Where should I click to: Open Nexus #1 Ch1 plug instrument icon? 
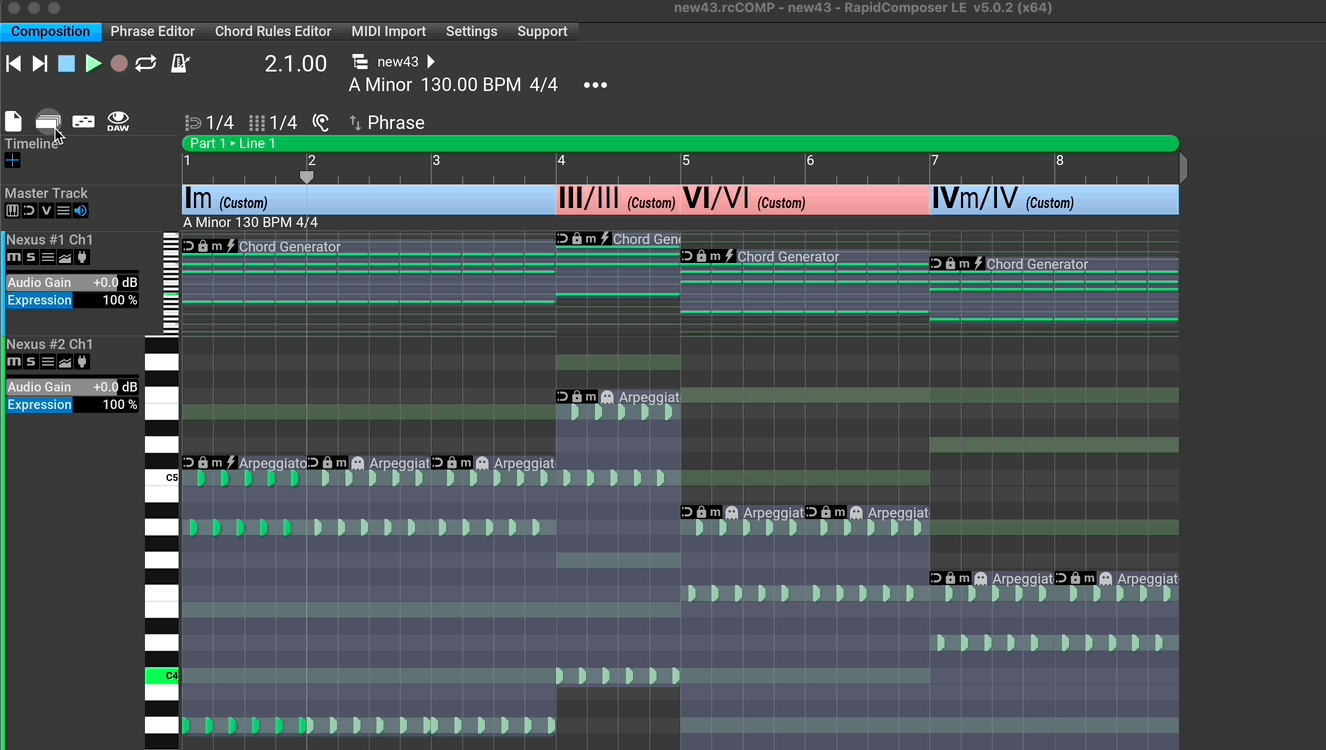82,258
